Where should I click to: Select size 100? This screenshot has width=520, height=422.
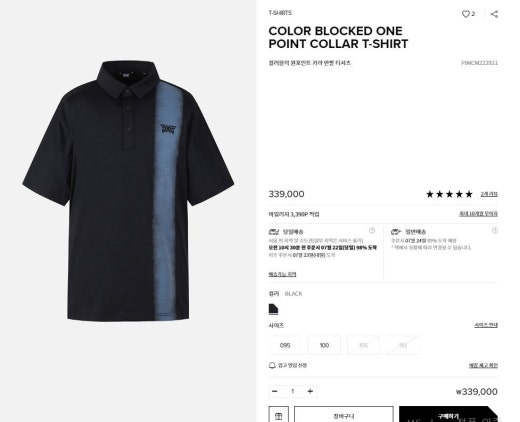click(x=324, y=345)
